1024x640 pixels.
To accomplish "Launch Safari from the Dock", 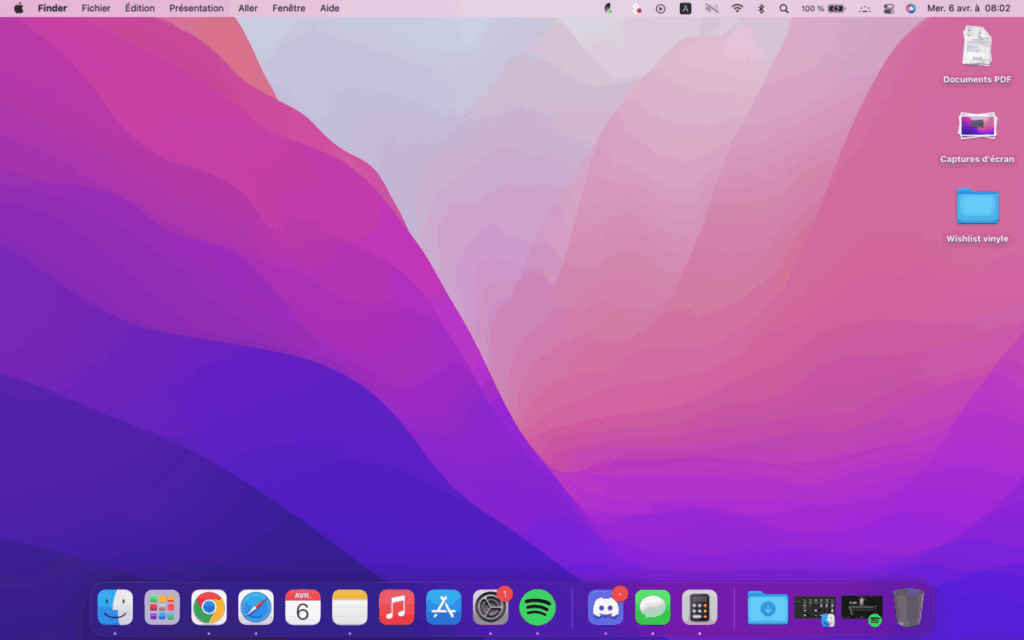I will [256, 607].
